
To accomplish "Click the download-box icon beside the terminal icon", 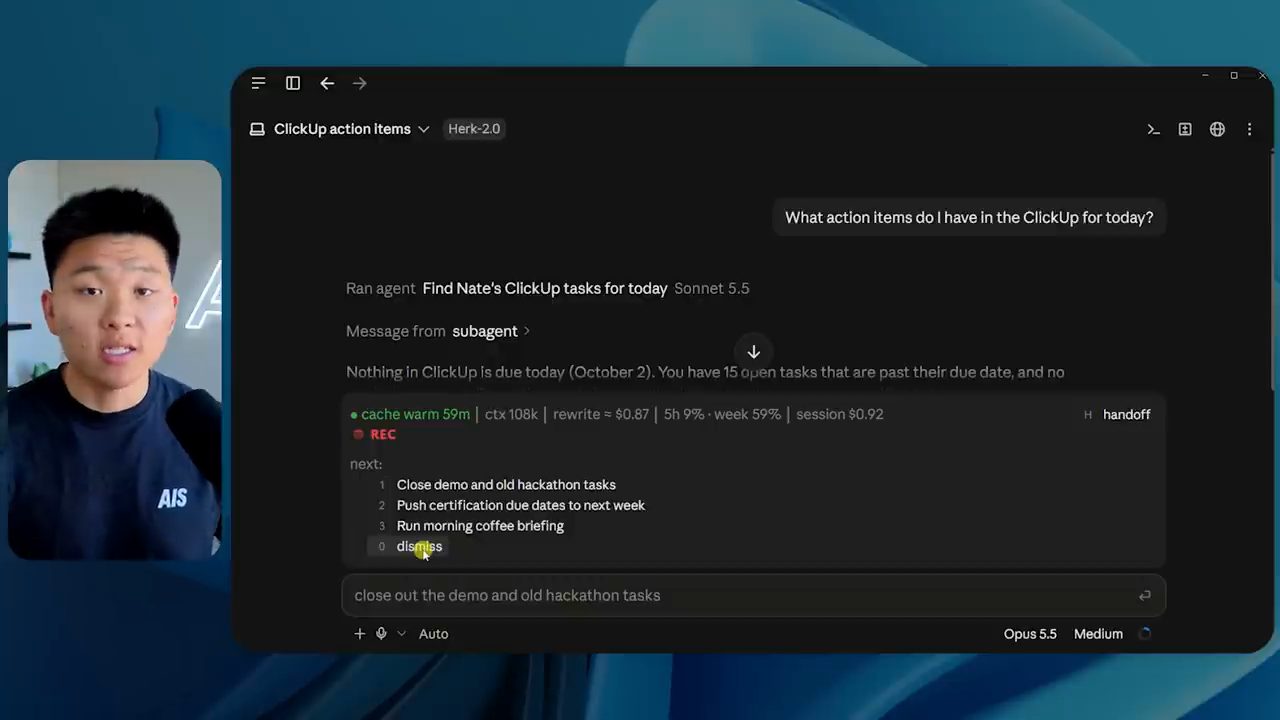I will point(1185,129).
